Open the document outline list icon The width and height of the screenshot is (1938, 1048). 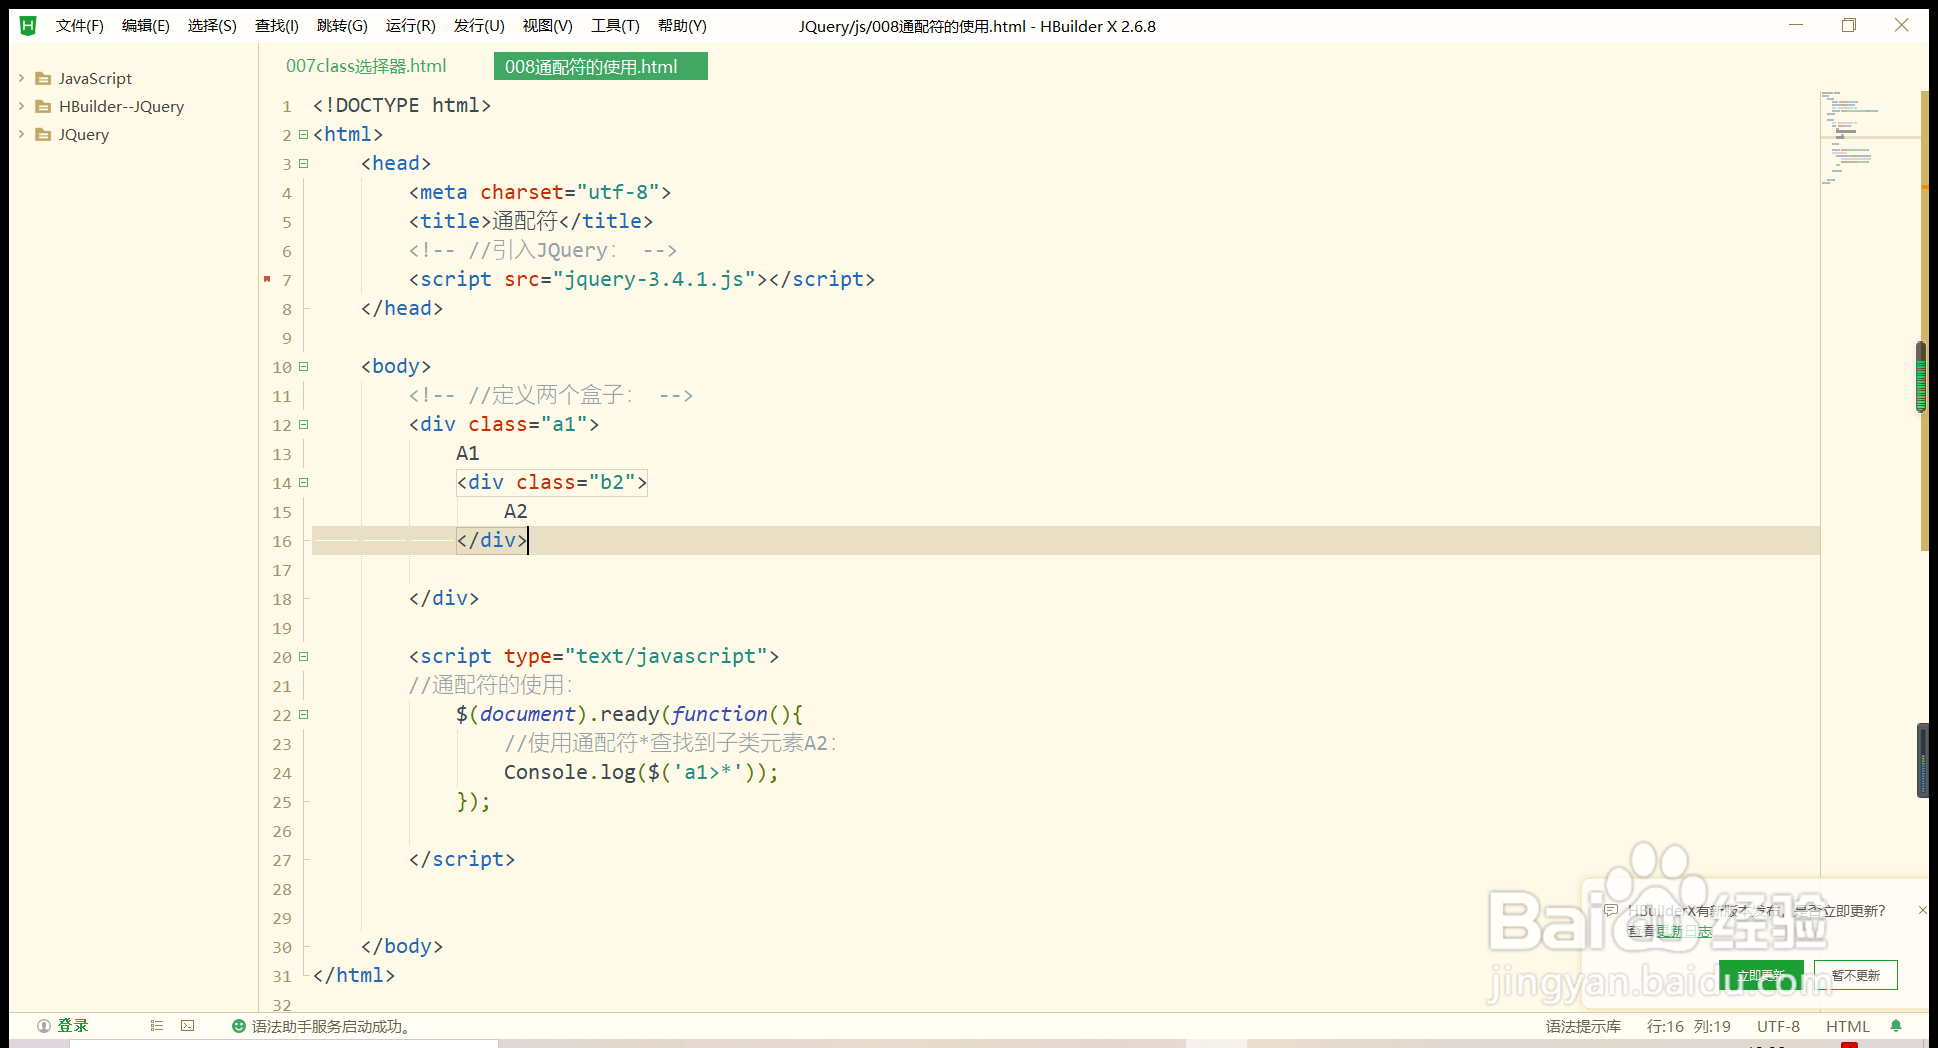click(x=157, y=1026)
